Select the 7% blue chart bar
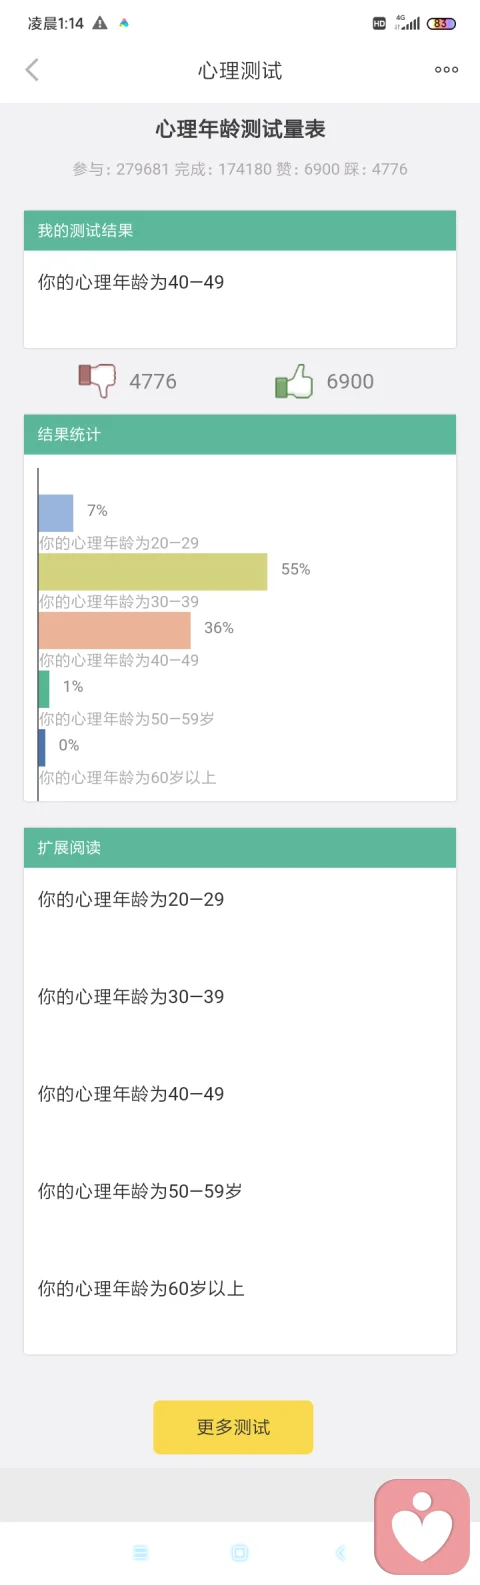The width and height of the screenshot is (480, 1585). coord(56,513)
